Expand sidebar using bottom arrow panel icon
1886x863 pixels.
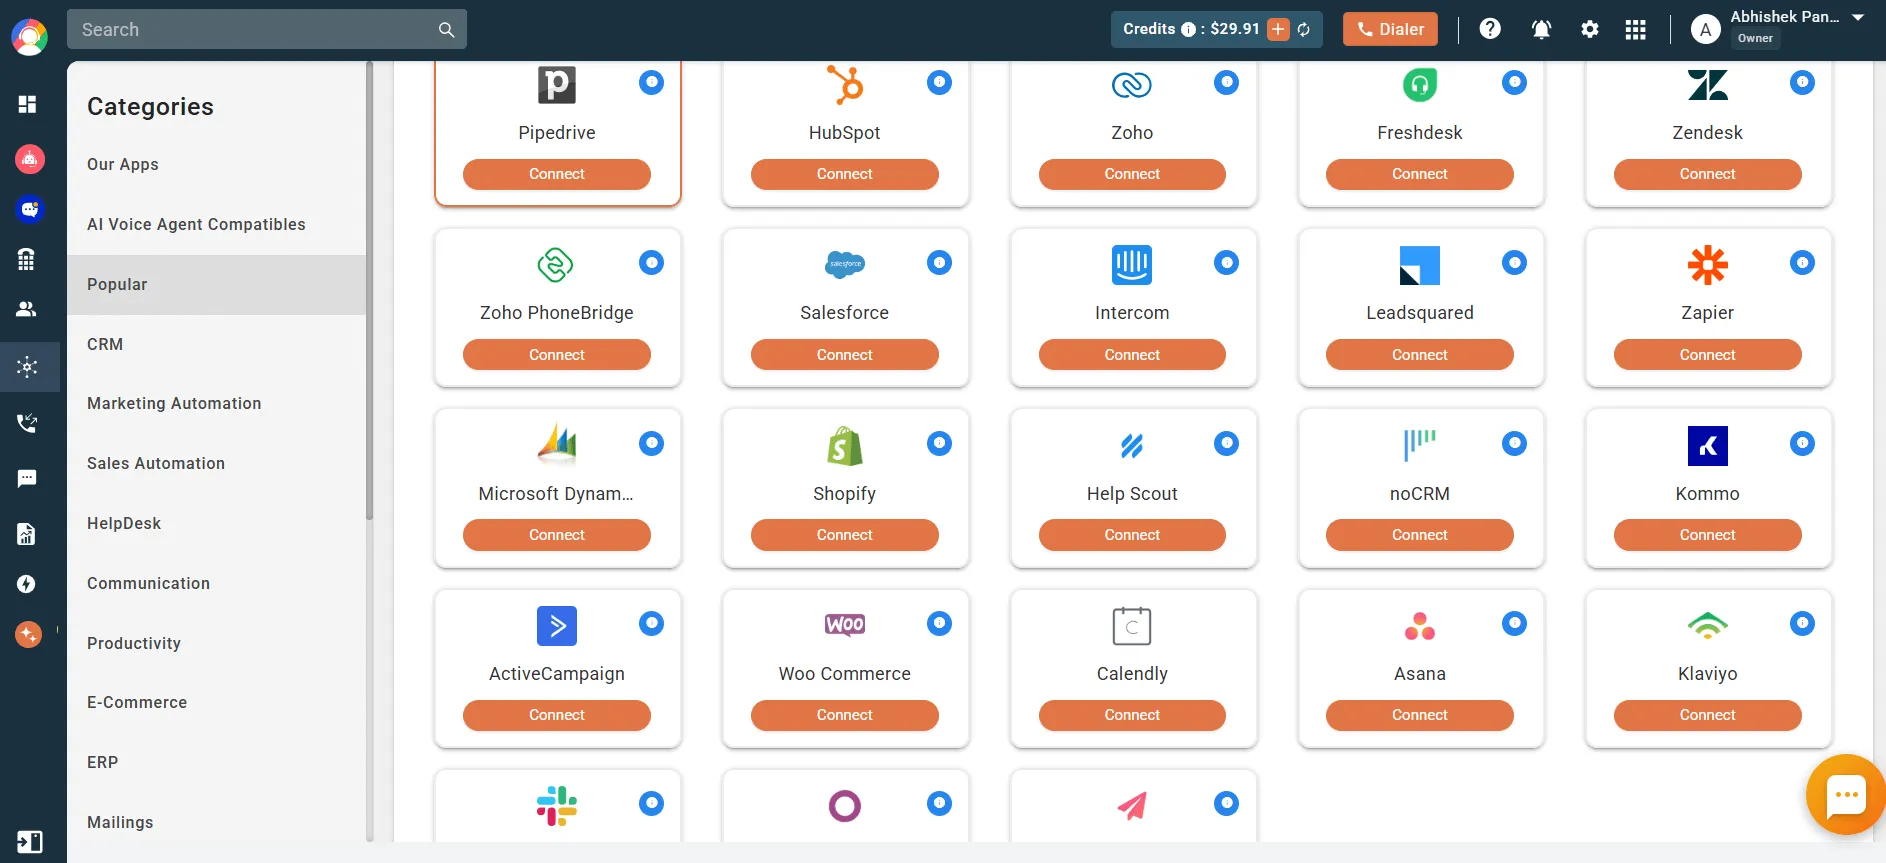pyautogui.click(x=29, y=842)
